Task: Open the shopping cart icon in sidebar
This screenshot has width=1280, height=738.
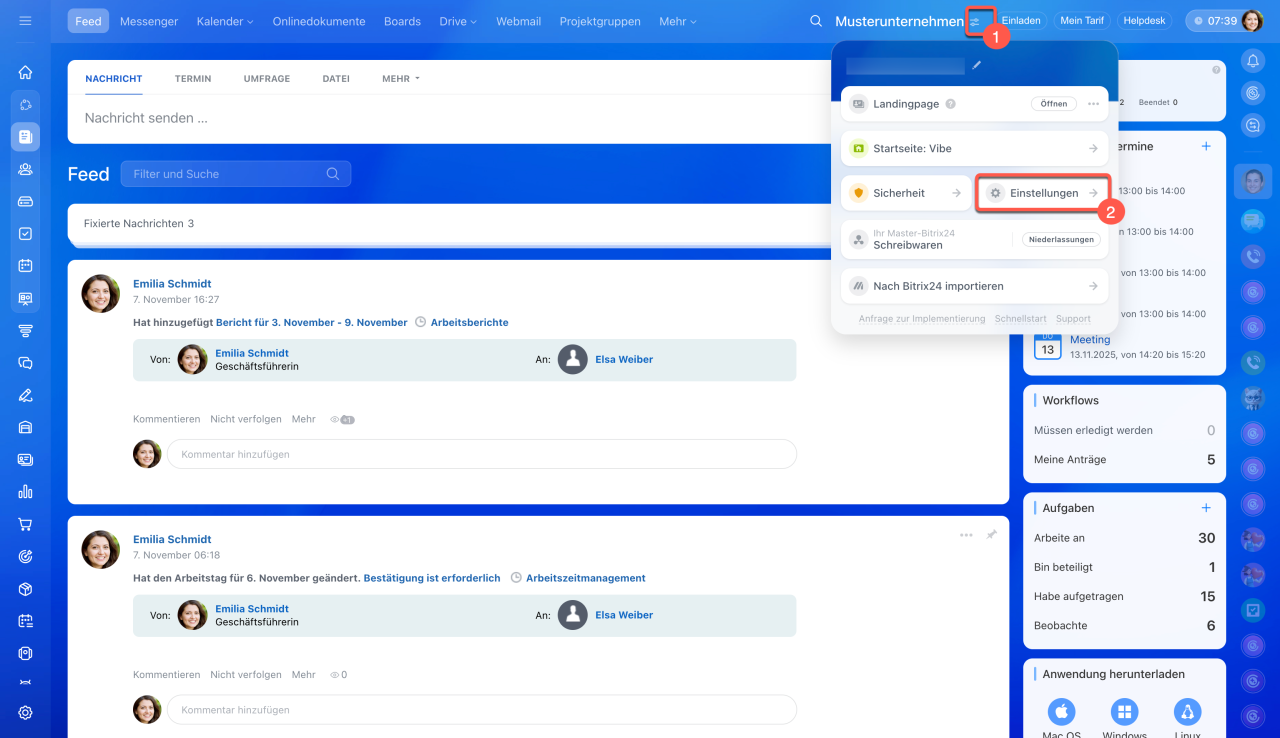Action: (x=25, y=524)
